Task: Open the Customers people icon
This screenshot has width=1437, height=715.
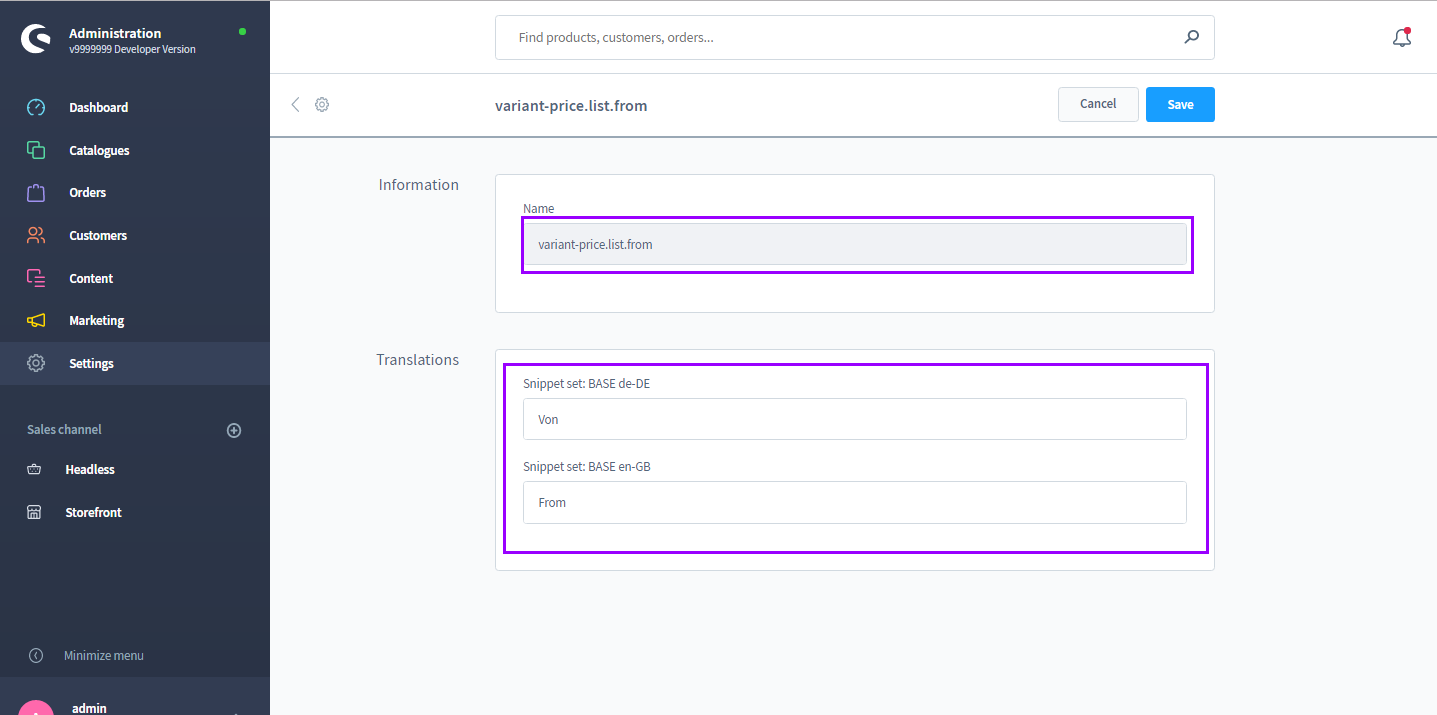Action: pyautogui.click(x=36, y=235)
